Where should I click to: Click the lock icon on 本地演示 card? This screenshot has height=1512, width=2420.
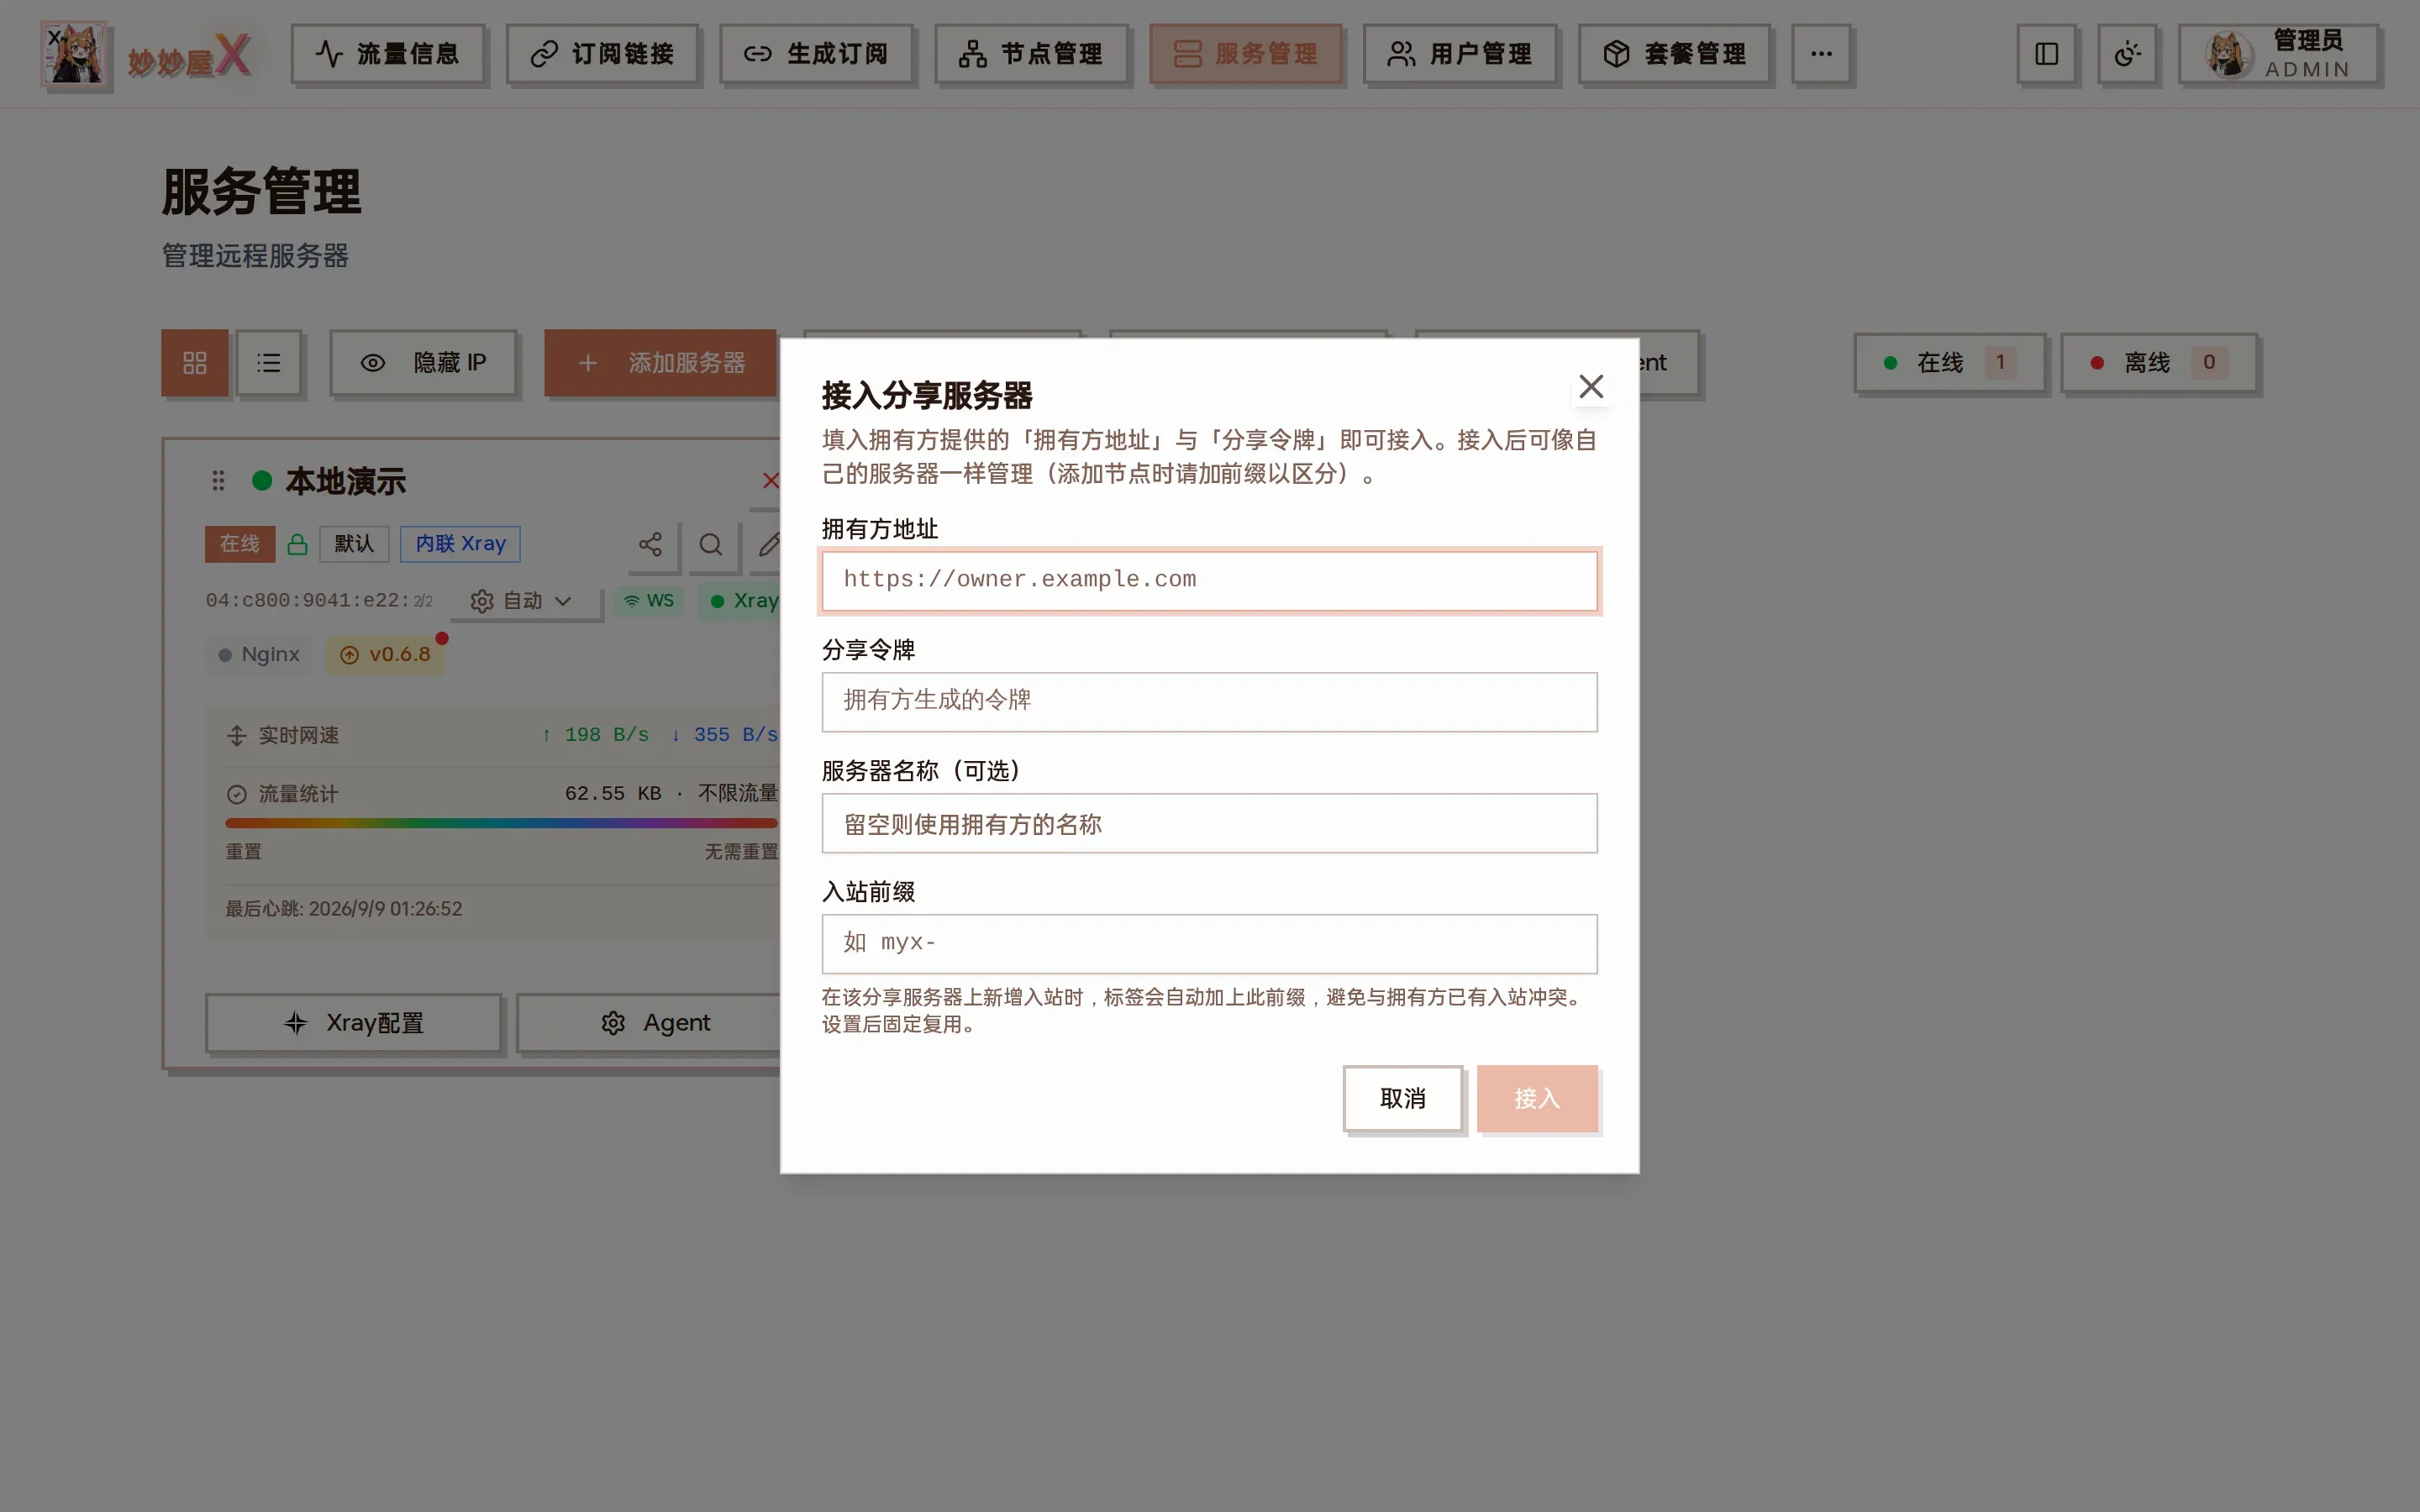tap(297, 544)
